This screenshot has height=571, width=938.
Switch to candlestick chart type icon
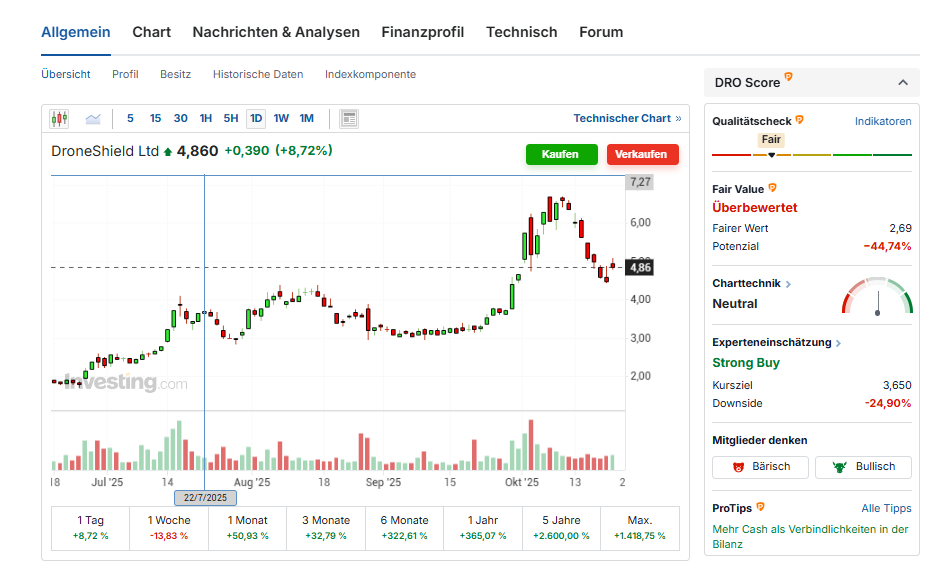click(59, 119)
